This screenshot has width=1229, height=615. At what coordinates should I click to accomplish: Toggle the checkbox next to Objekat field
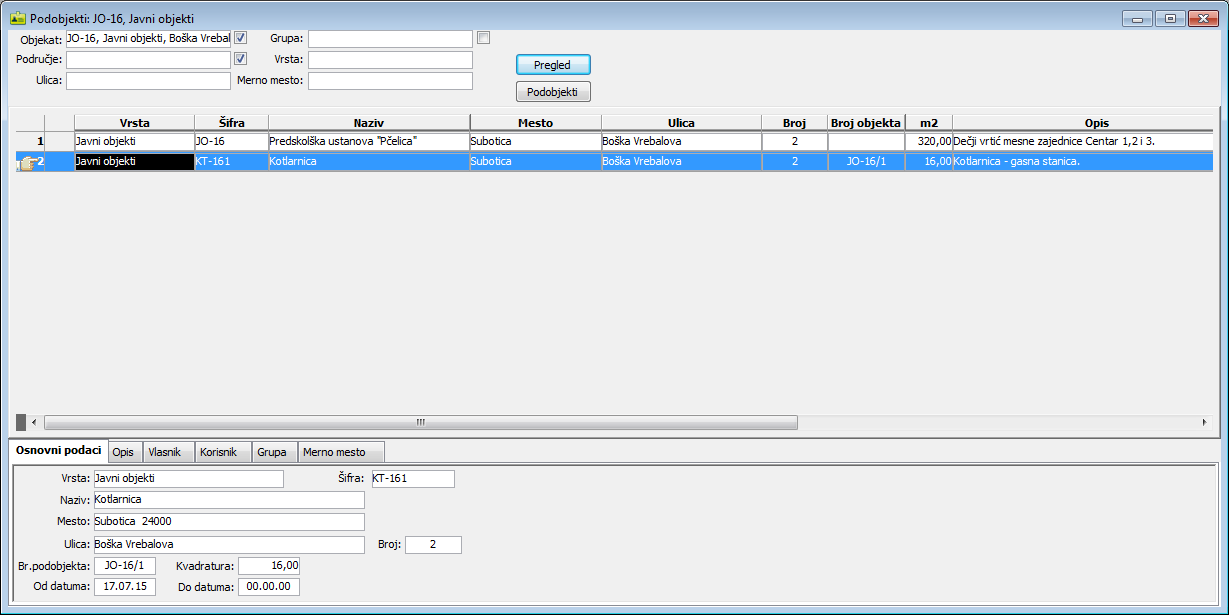coord(240,38)
